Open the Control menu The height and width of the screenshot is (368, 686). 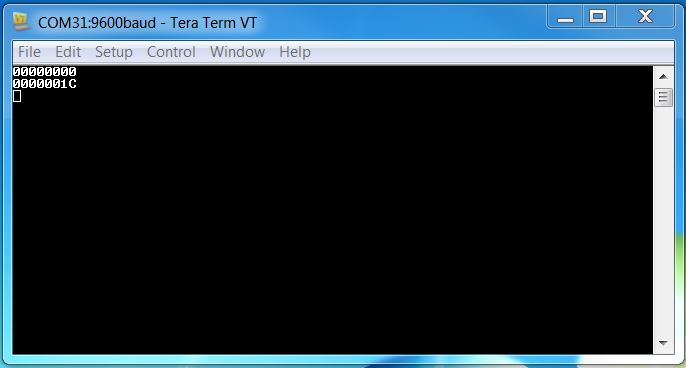(171, 52)
